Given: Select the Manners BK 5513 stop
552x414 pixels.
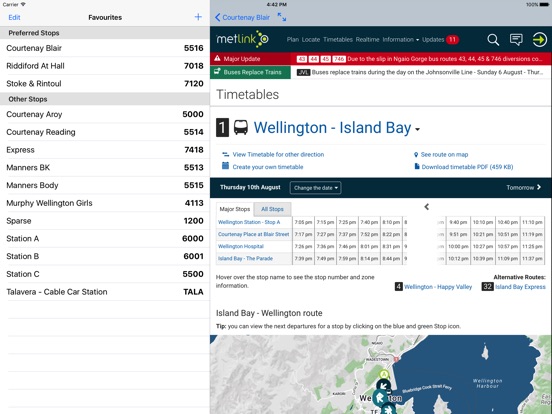Looking at the screenshot, I should [105, 168].
